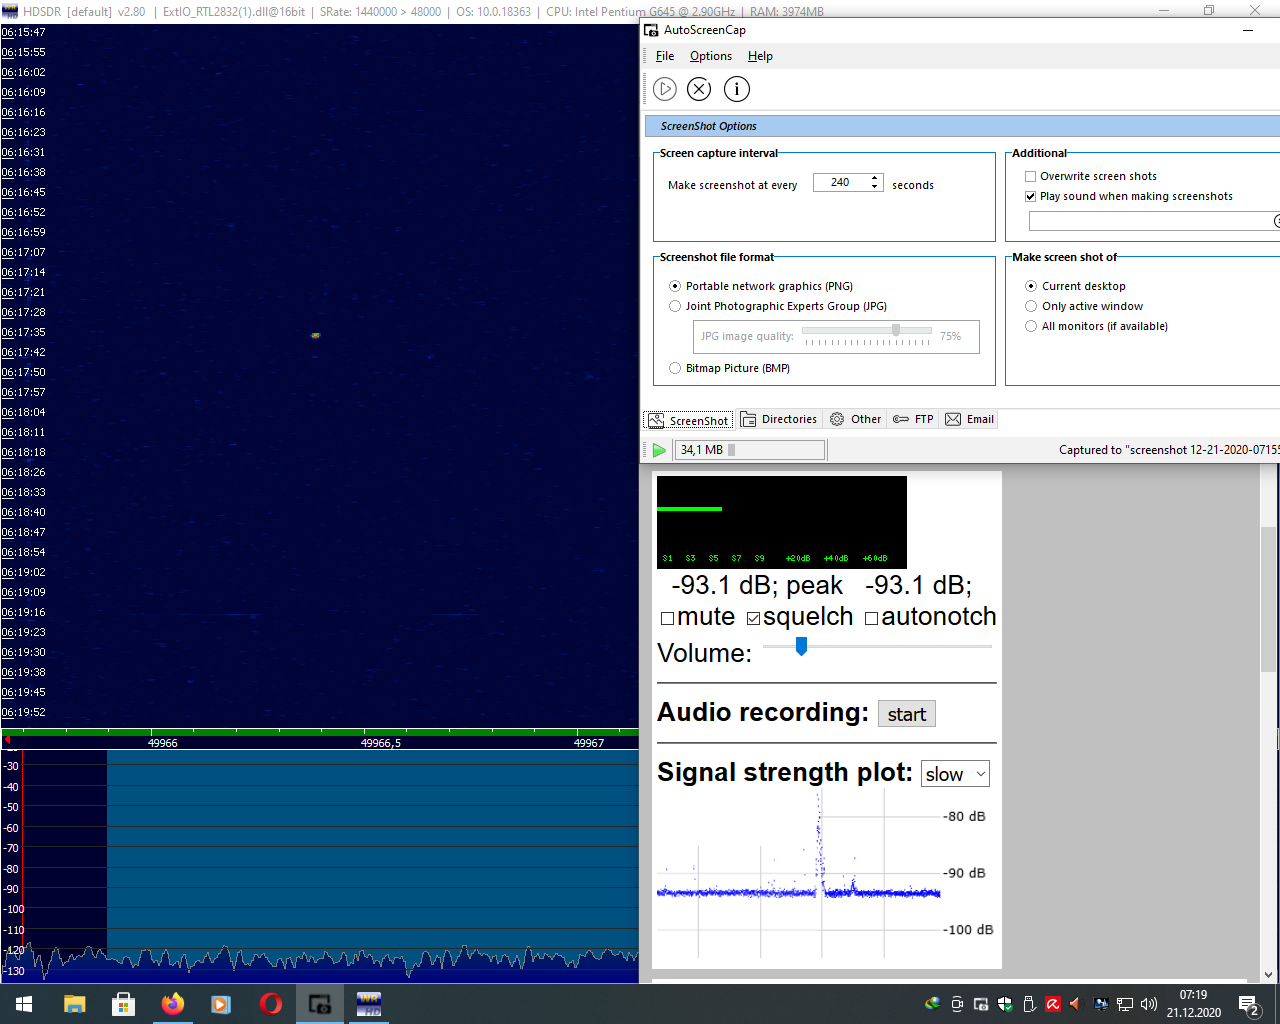Open Signal strength plot speed dropdown
The image size is (1280, 1024).
955,774
